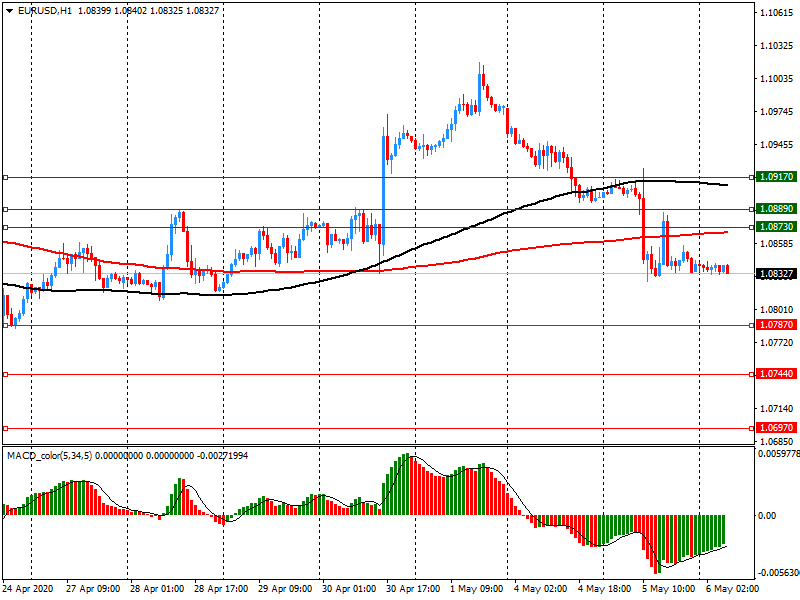Click the left handle of the 1.06970 line

coord(6,429)
